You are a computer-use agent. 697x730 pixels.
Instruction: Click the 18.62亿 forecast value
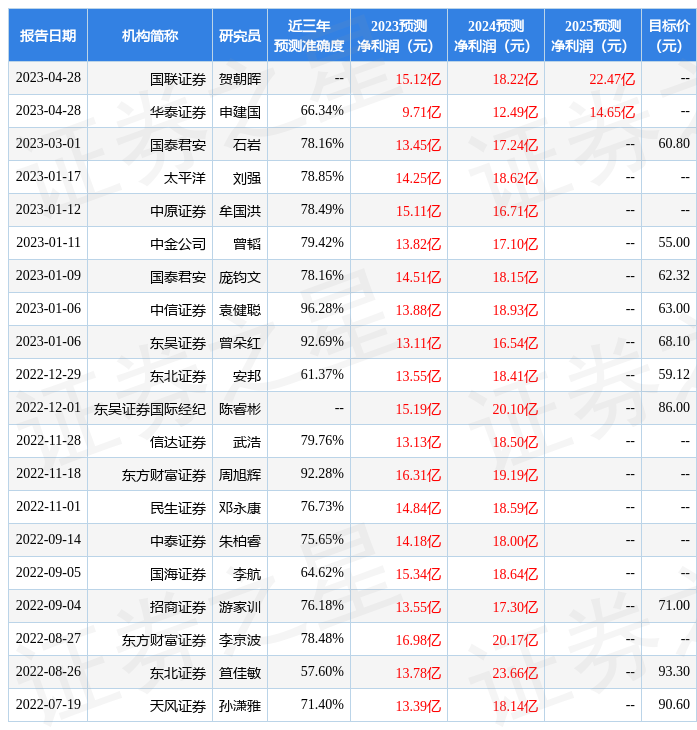tap(515, 178)
